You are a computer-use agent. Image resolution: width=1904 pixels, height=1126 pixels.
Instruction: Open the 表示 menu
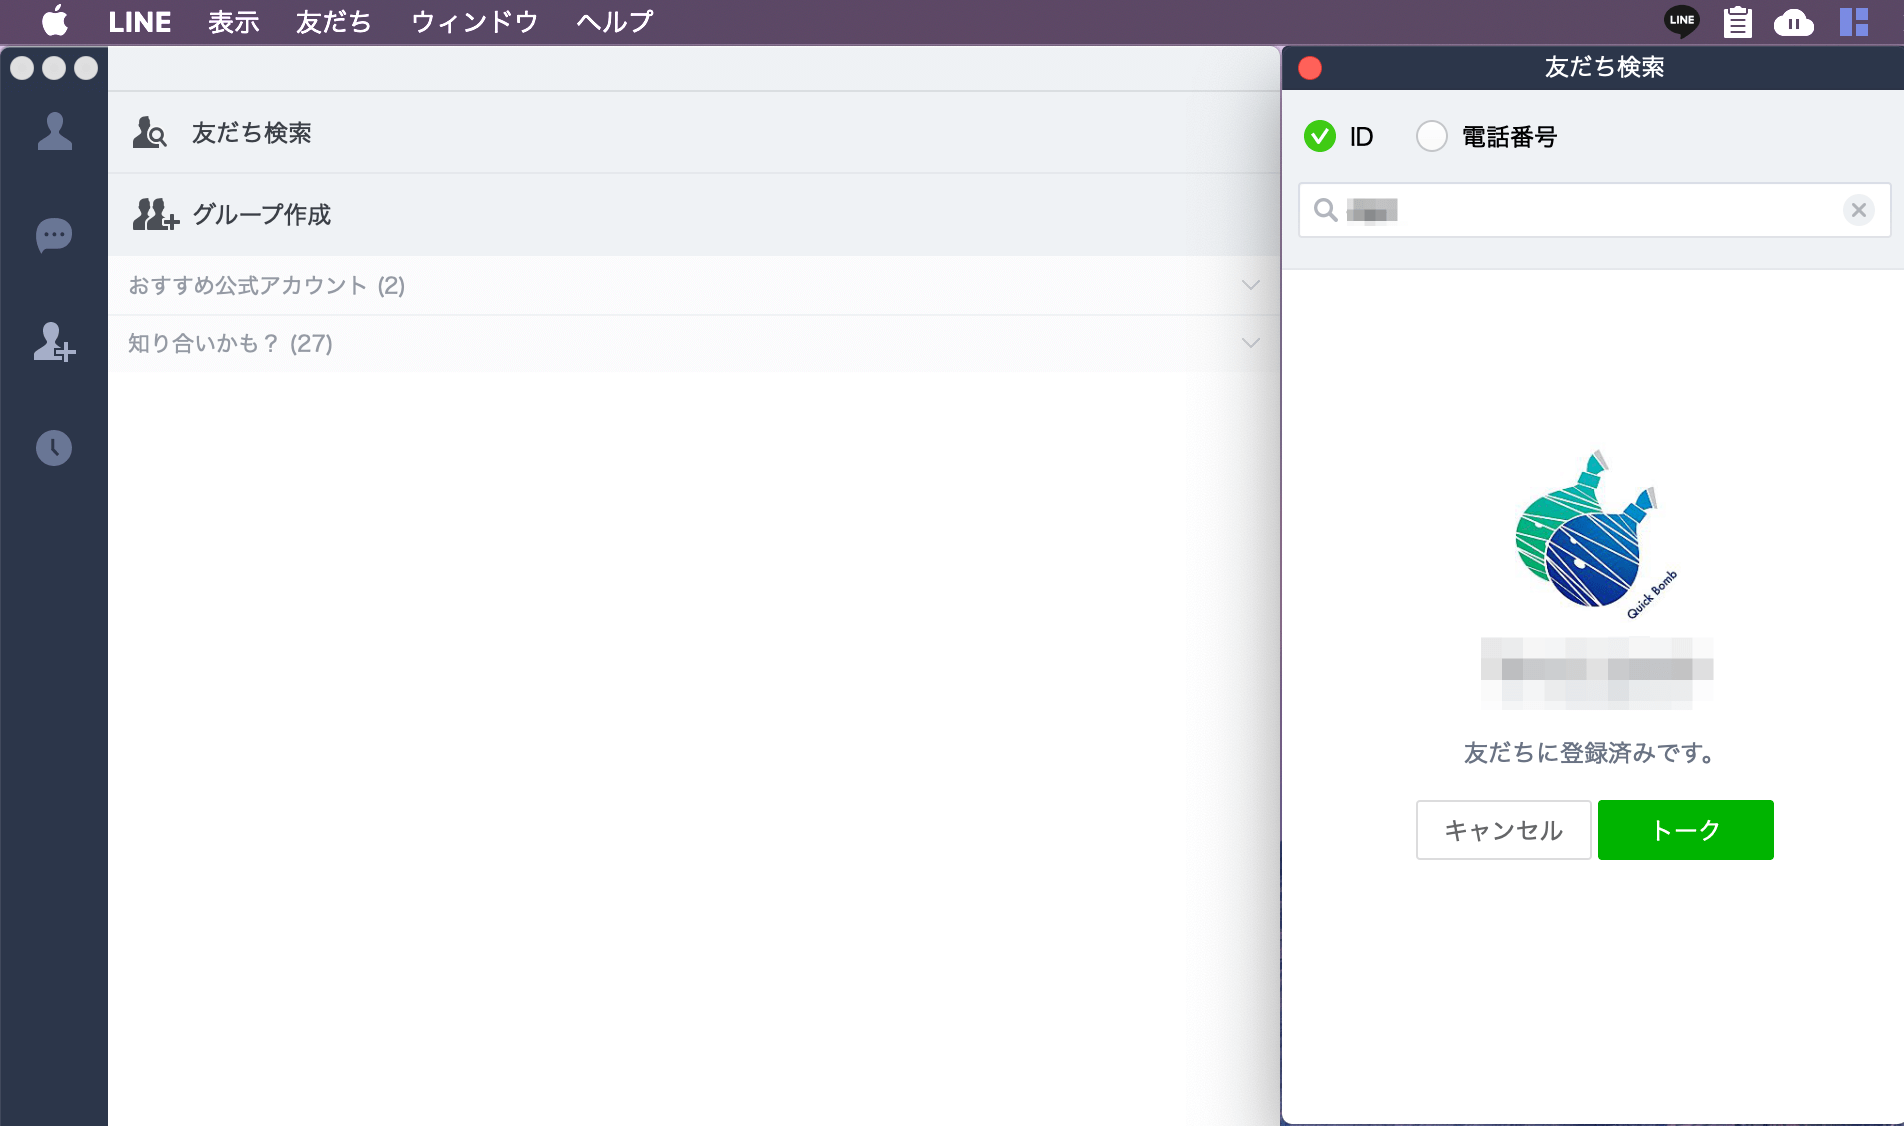coord(234,21)
